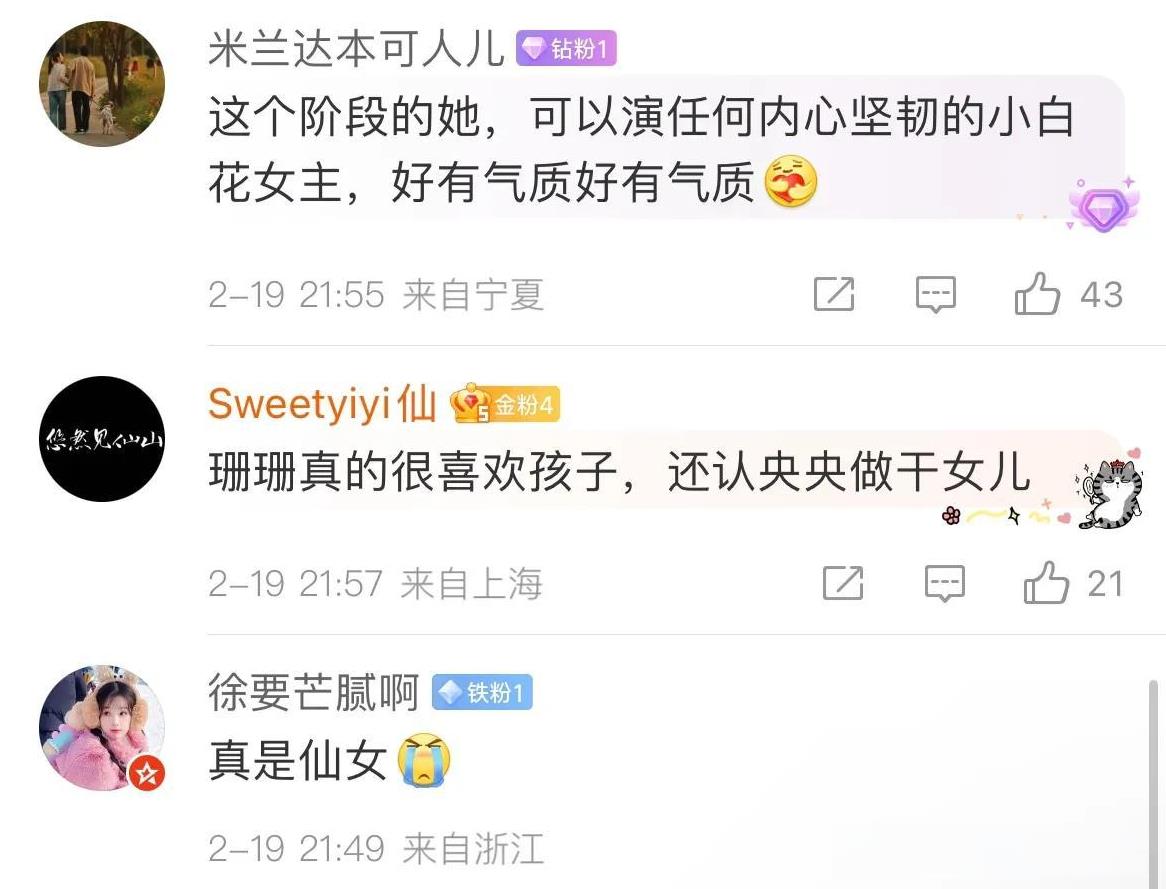Tap the 铁粉1 fan badge
The height and width of the screenshot is (889, 1166).
tap(482, 693)
